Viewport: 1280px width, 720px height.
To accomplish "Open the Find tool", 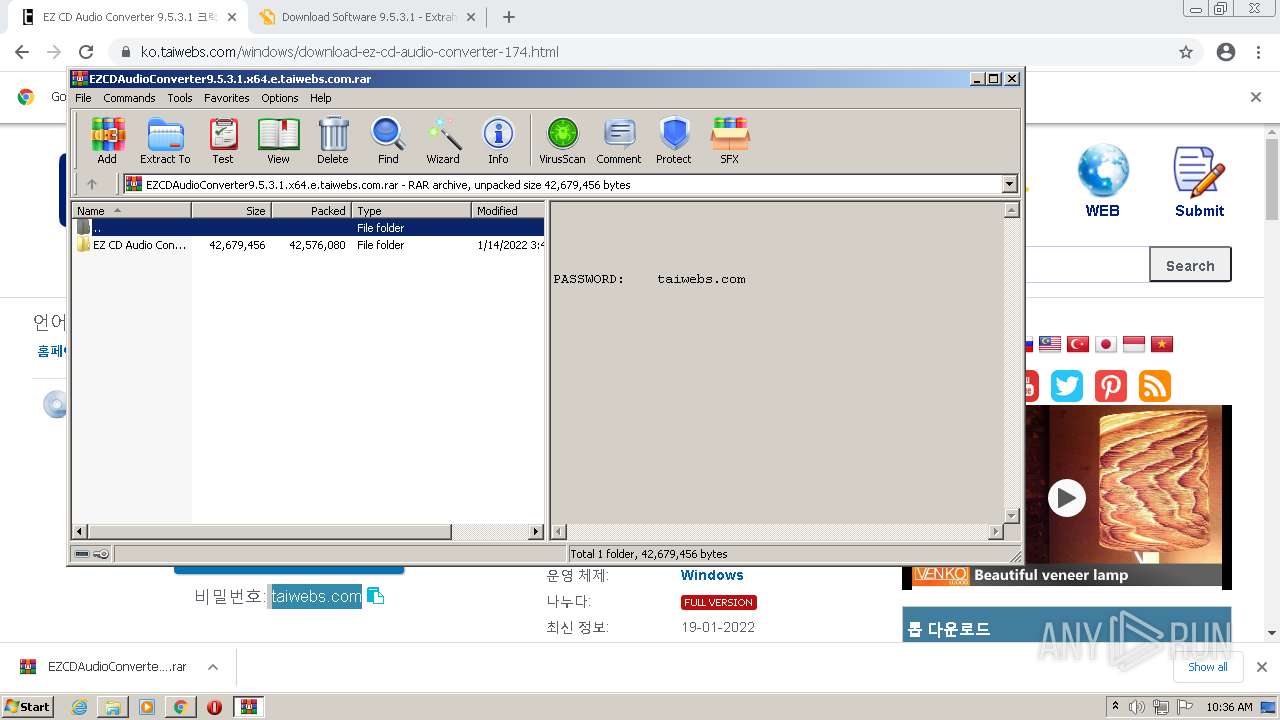I will coord(388,140).
